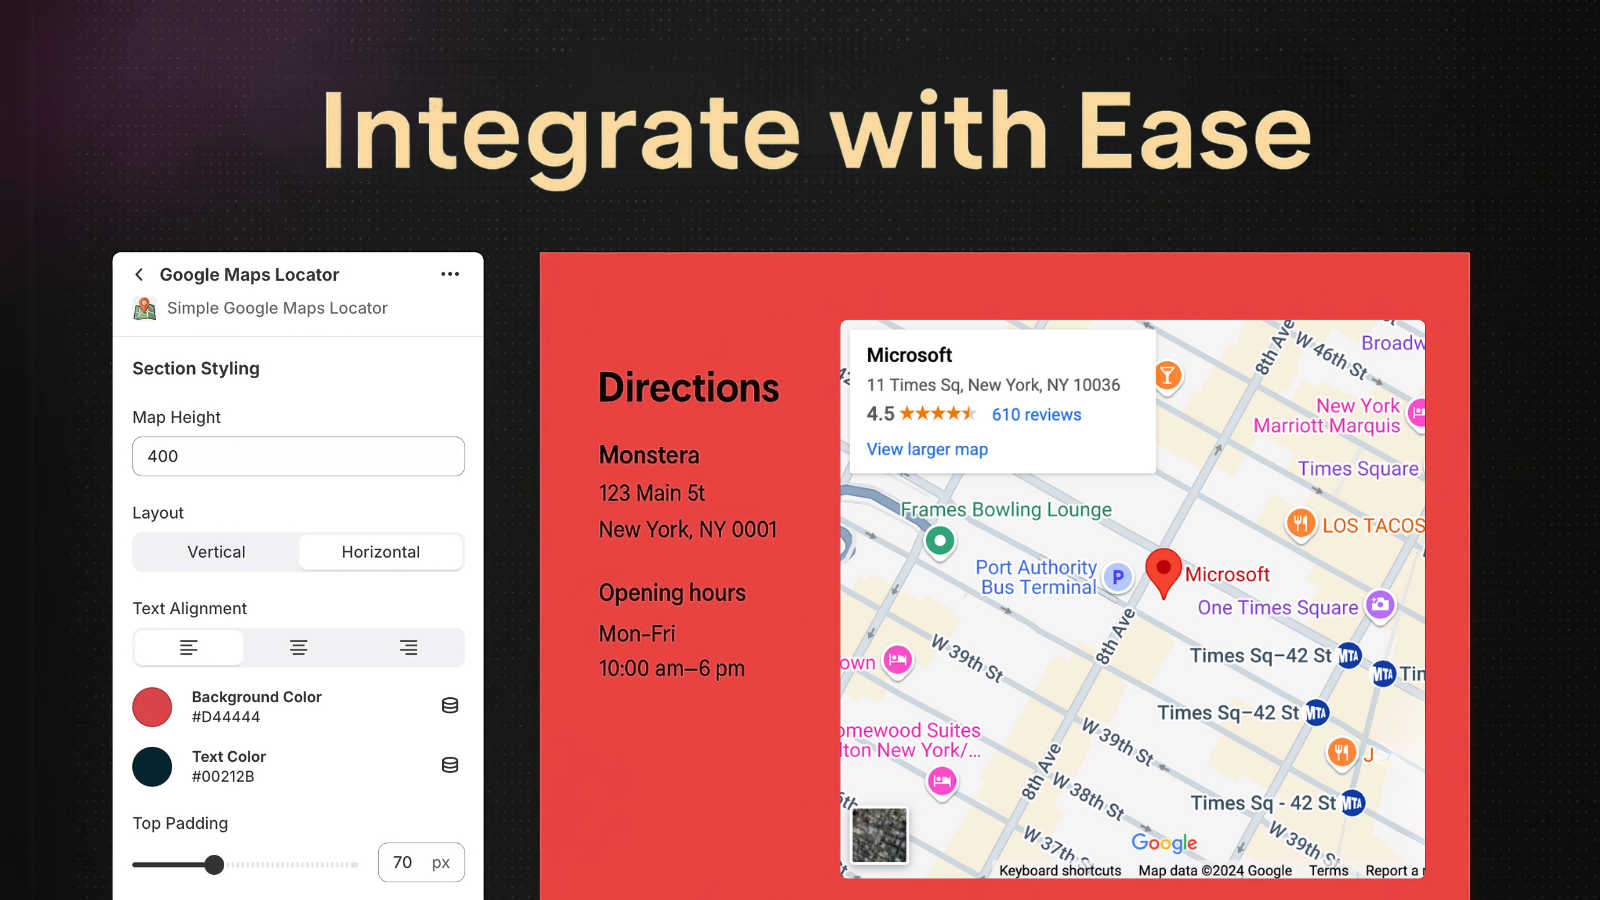Screen dimensions: 1600x900
Task: Click the LOS TACOS restaurant marker
Action: [1301, 523]
